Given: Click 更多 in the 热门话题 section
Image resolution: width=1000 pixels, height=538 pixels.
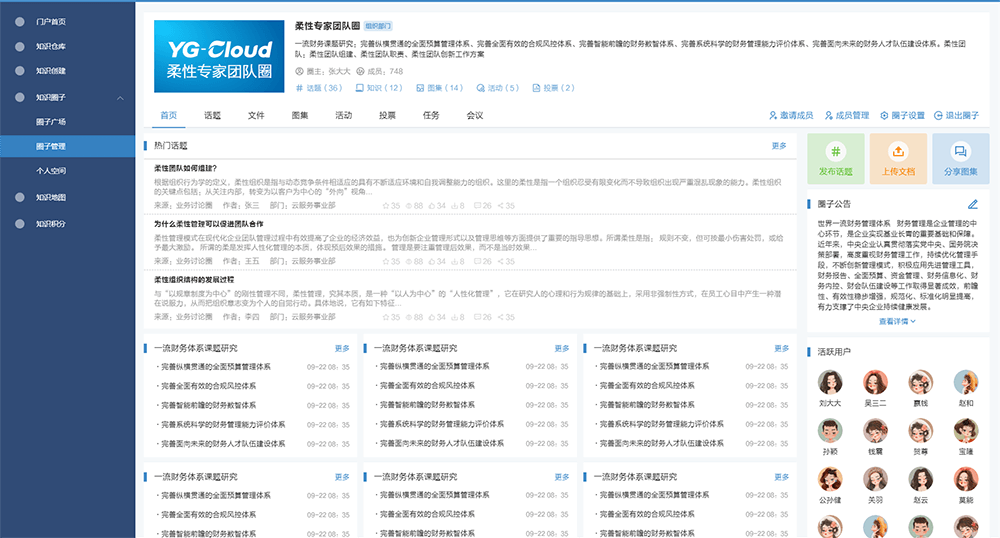Looking at the screenshot, I should (x=779, y=146).
